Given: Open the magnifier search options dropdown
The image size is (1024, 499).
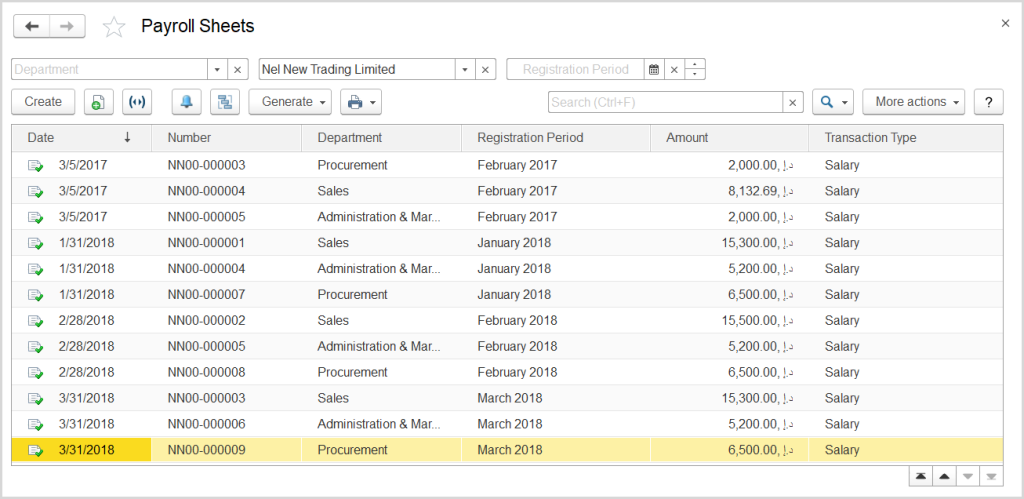Looking at the screenshot, I should pyautogui.click(x=833, y=102).
